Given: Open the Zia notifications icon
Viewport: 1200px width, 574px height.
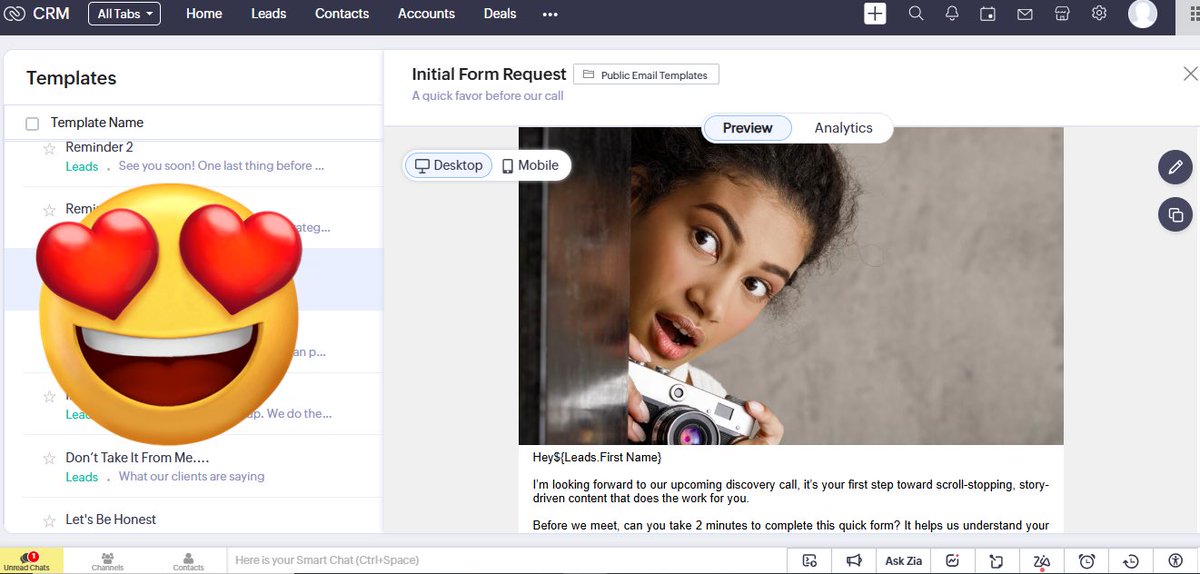Looking at the screenshot, I should 1042,561.
